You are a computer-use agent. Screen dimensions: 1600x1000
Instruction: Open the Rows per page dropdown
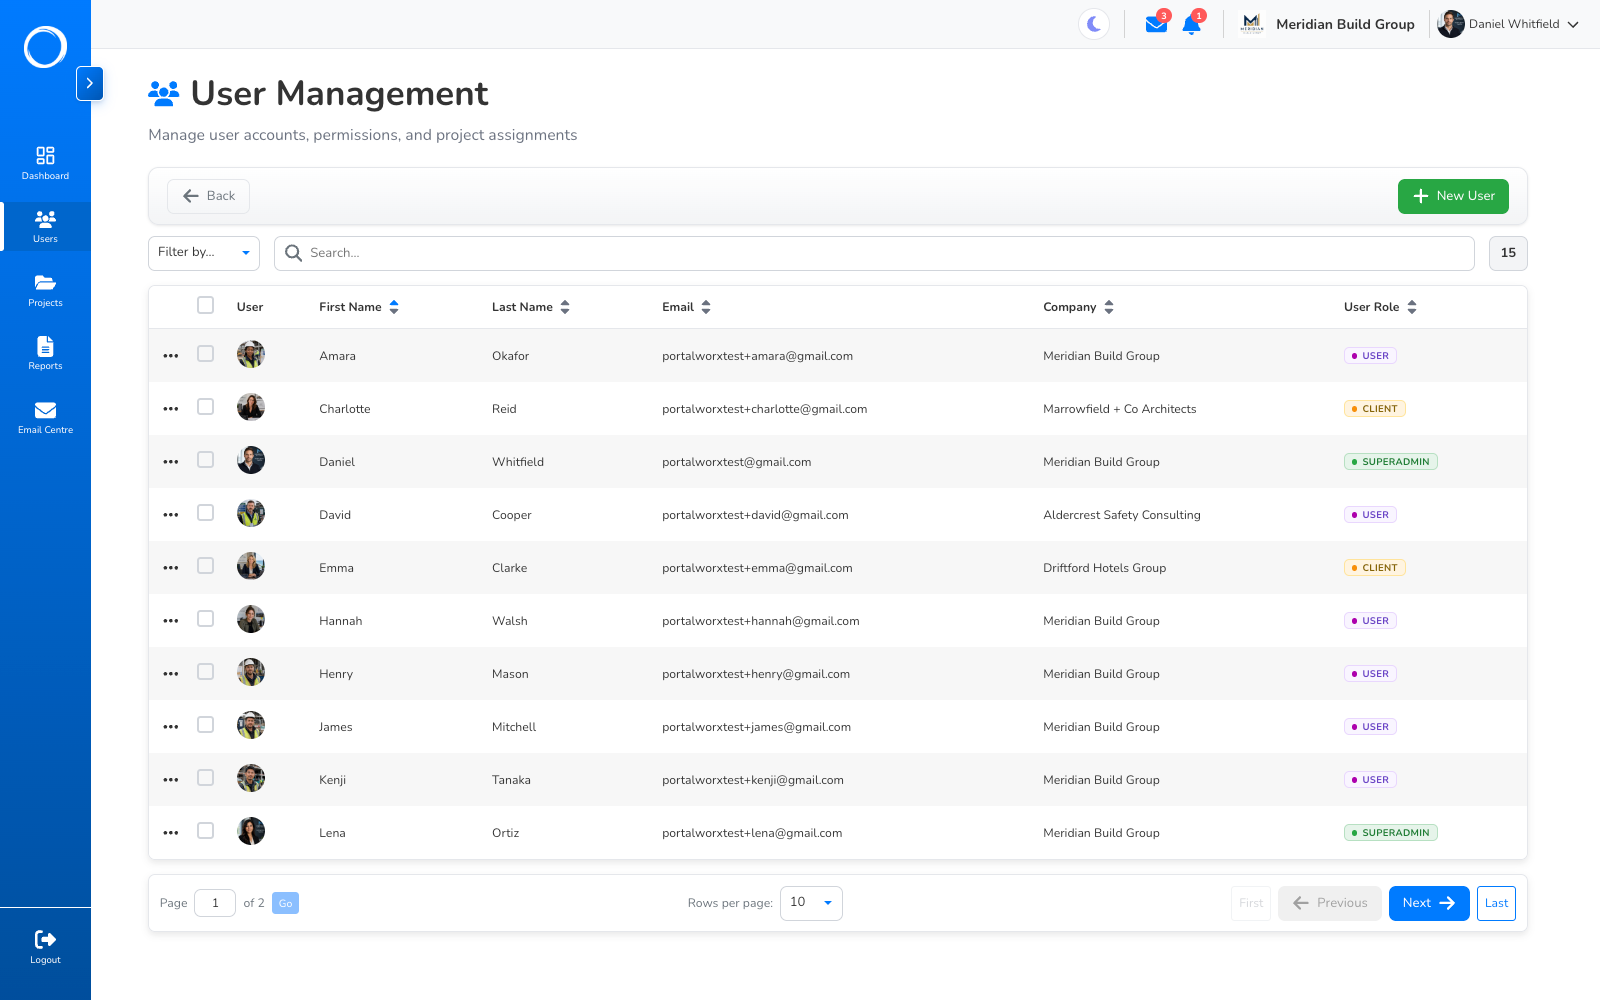[x=811, y=903]
